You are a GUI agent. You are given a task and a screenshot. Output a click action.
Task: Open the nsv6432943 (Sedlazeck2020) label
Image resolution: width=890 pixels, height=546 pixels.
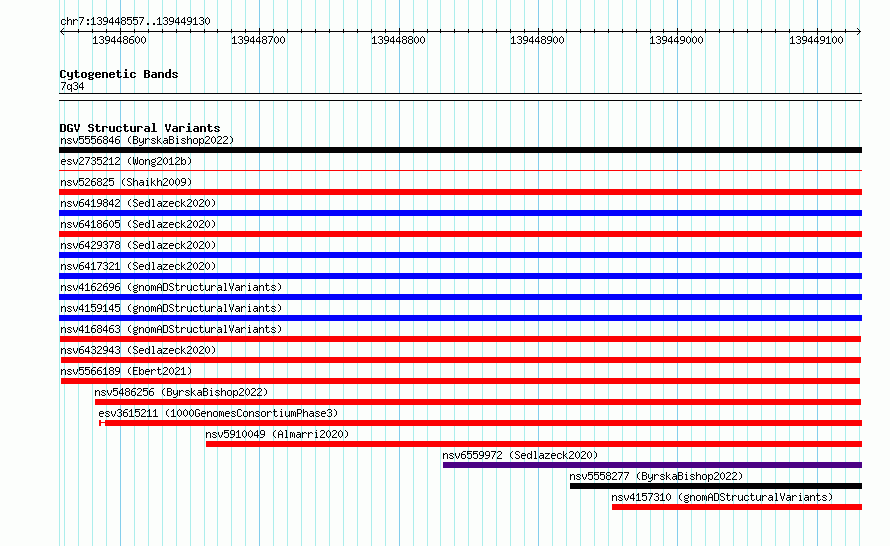pos(138,350)
